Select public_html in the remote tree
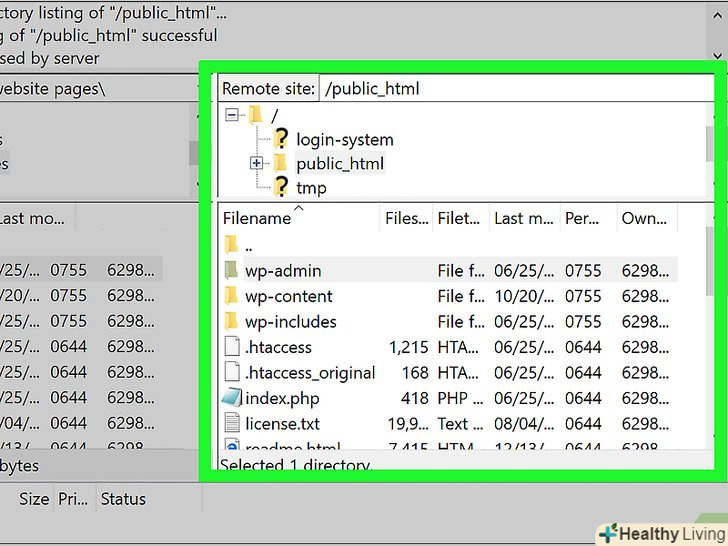This screenshot has height=546, width=728. click(340, 163)
